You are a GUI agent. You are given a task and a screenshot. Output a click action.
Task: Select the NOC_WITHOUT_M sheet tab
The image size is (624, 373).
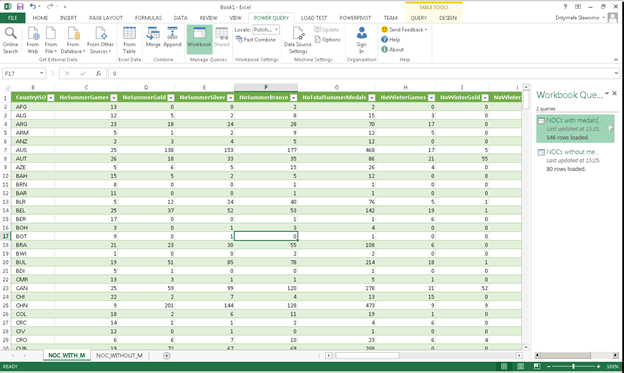click(119, 355)
